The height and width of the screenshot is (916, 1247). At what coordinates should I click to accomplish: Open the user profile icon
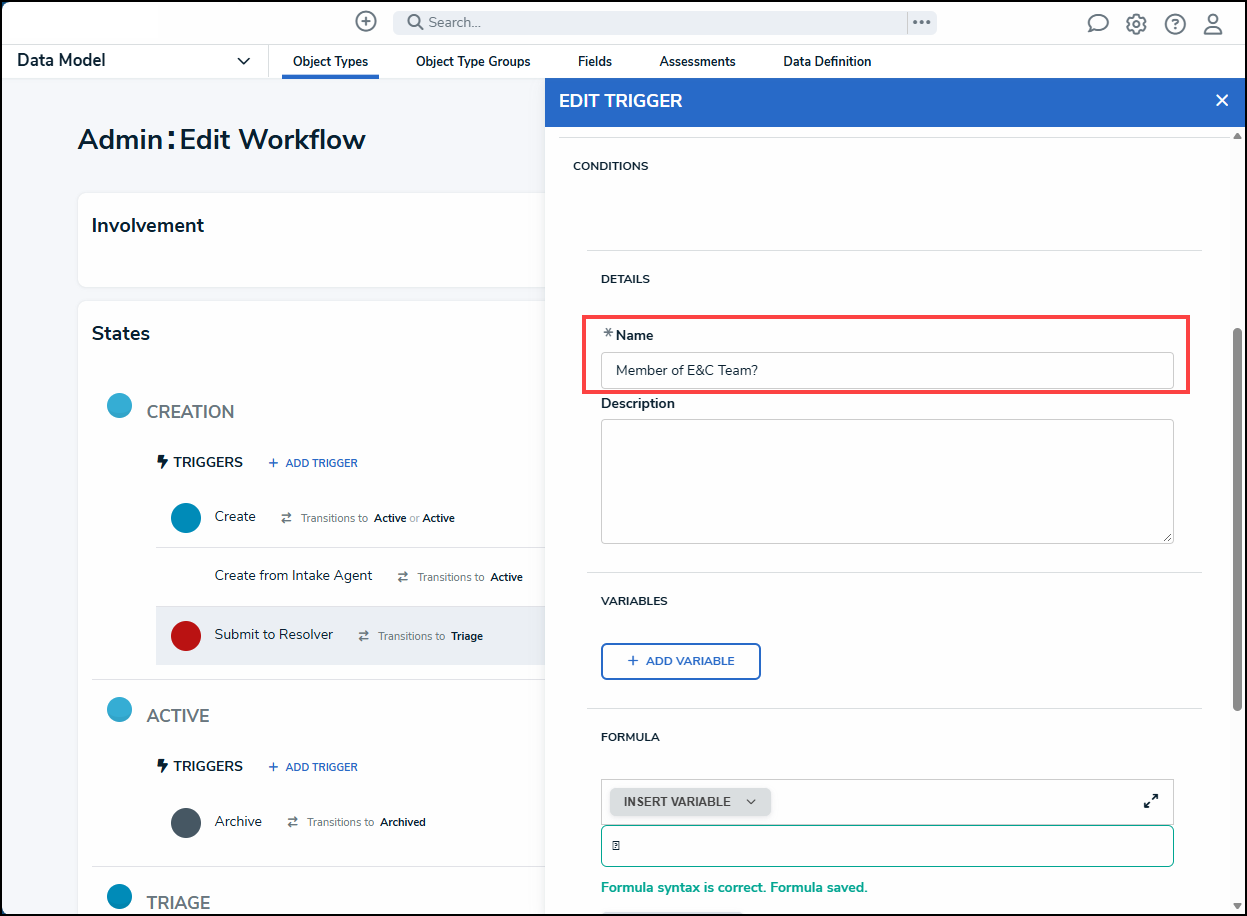click(1213, 23)
